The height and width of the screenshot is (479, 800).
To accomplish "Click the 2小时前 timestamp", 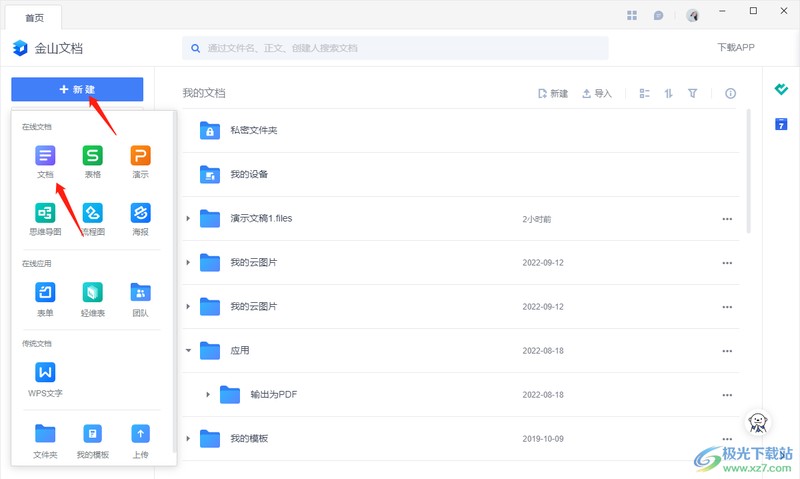I will coord(537,219).
